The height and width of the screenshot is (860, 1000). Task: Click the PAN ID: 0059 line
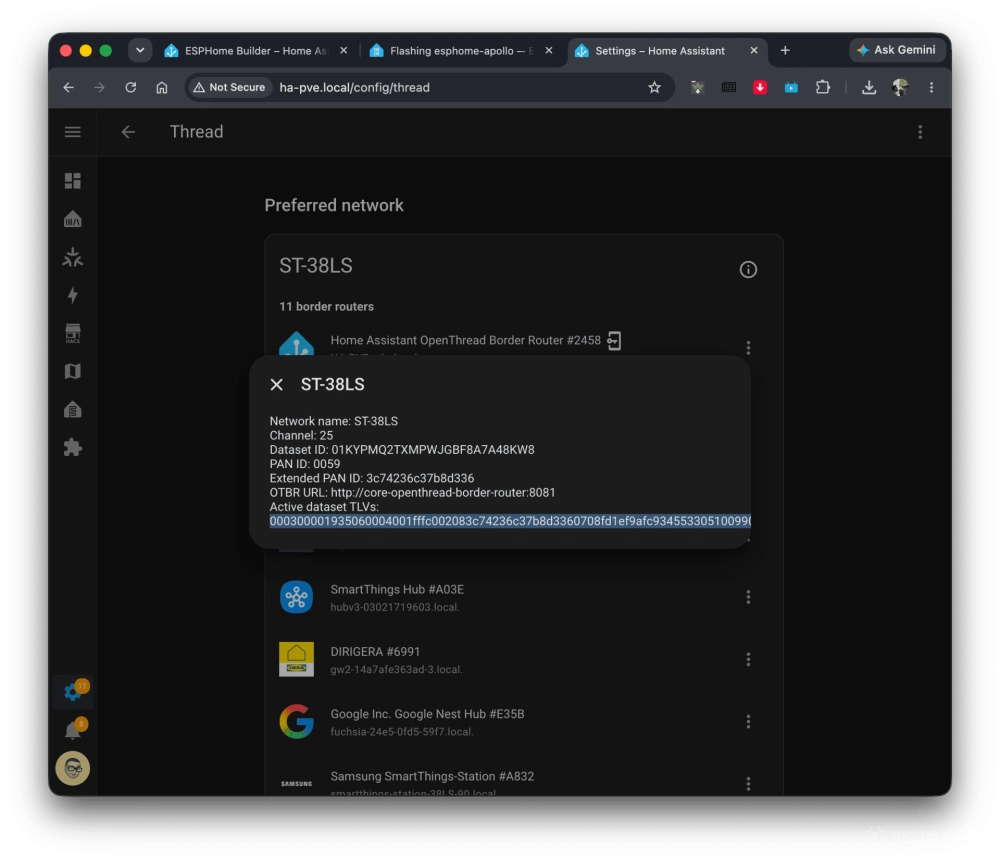tap(304, 464)
